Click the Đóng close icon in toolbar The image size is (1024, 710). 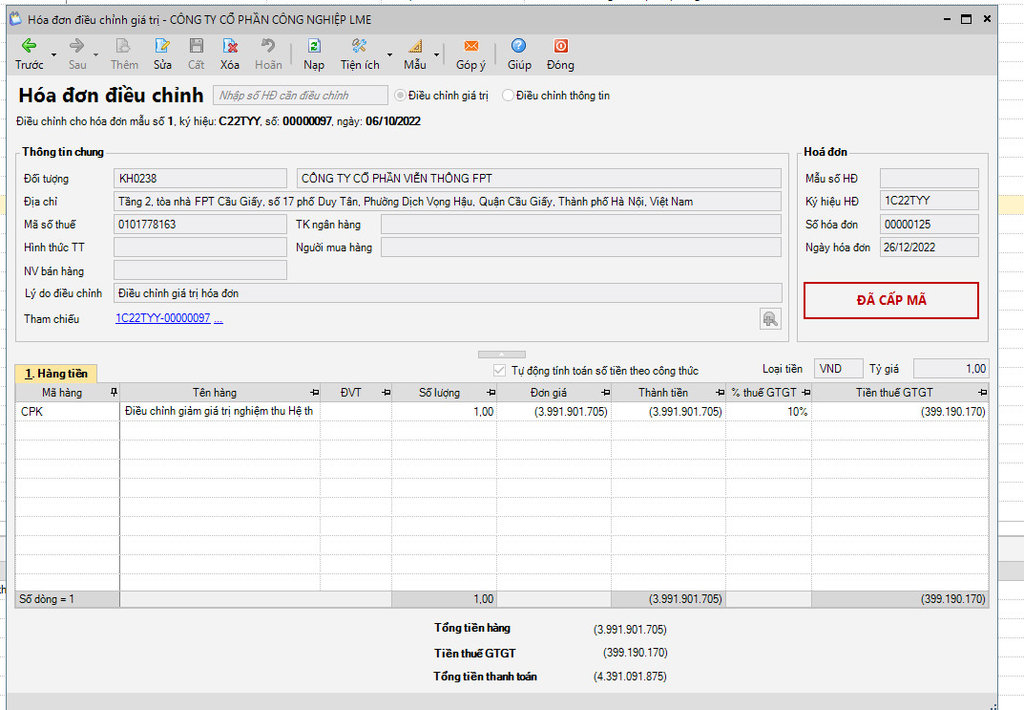(x=560, y=46)
